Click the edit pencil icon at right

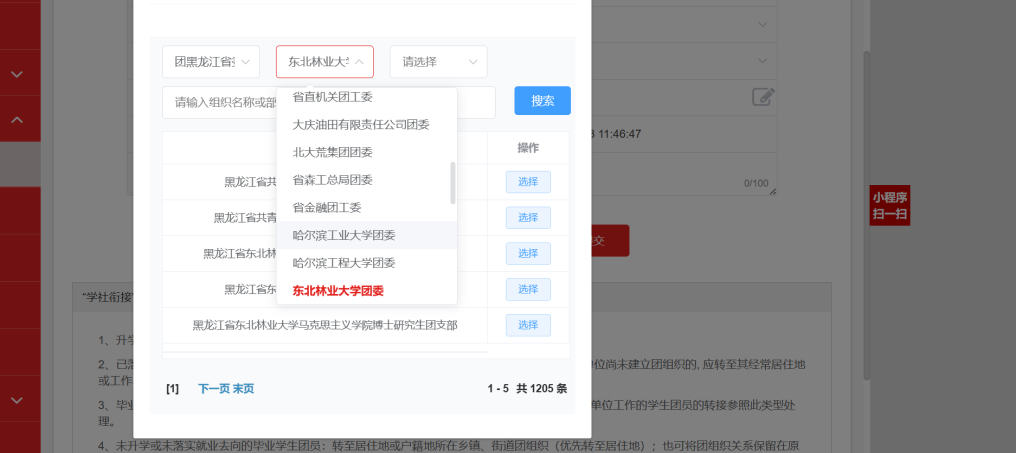point(763,97)
